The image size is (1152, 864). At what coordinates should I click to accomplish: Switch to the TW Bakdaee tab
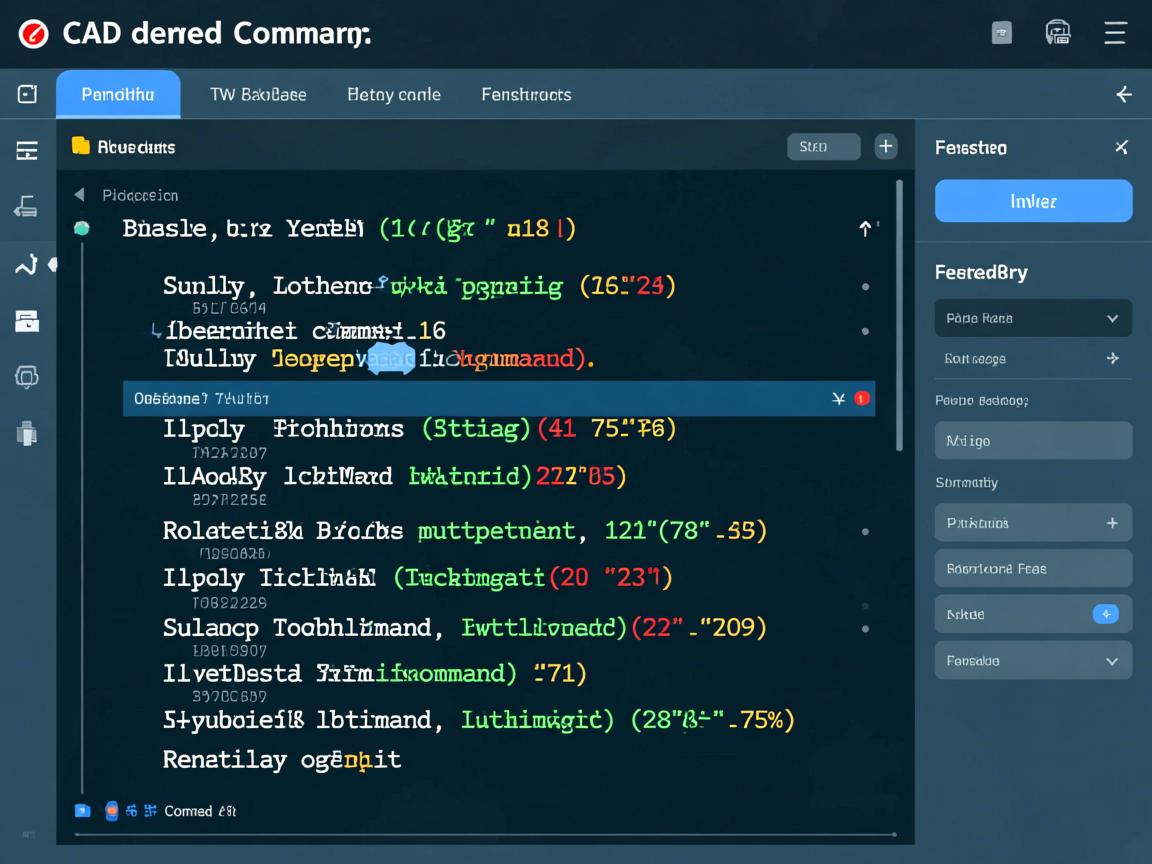pos(258,95)
